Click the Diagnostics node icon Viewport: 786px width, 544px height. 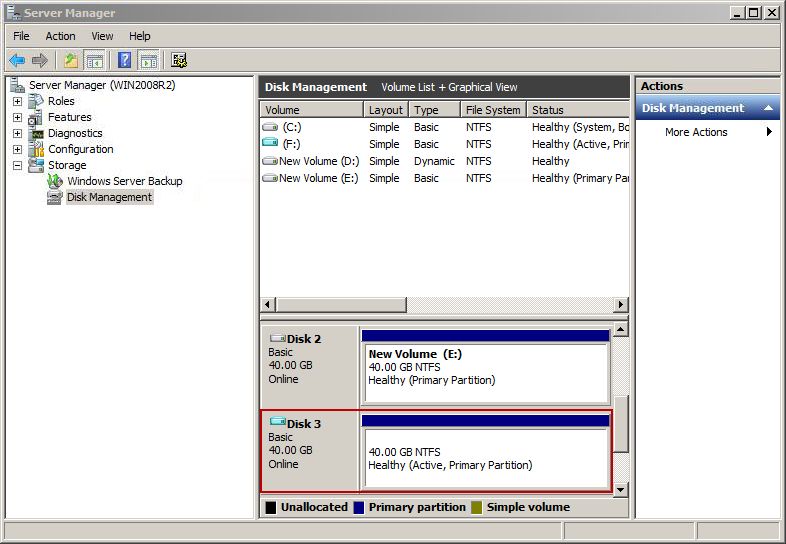[37, 134]
